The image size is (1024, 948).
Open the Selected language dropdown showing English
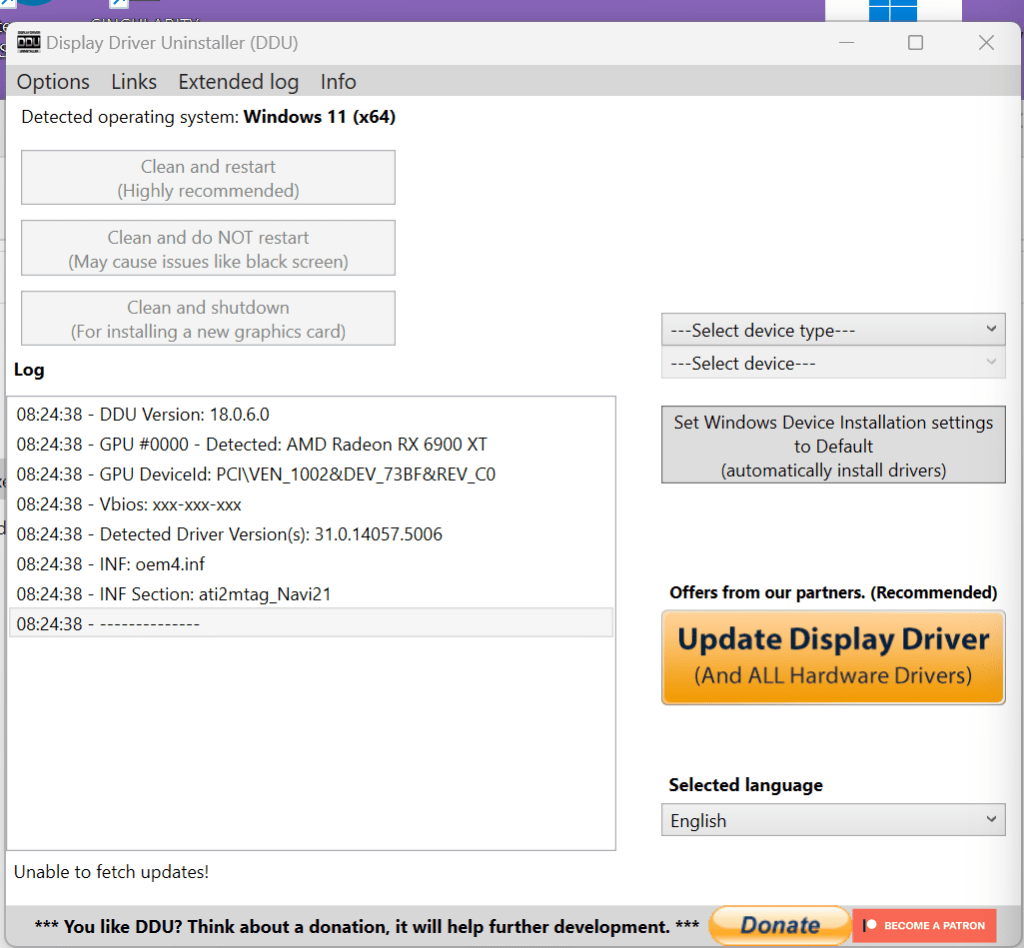(833, 820)
